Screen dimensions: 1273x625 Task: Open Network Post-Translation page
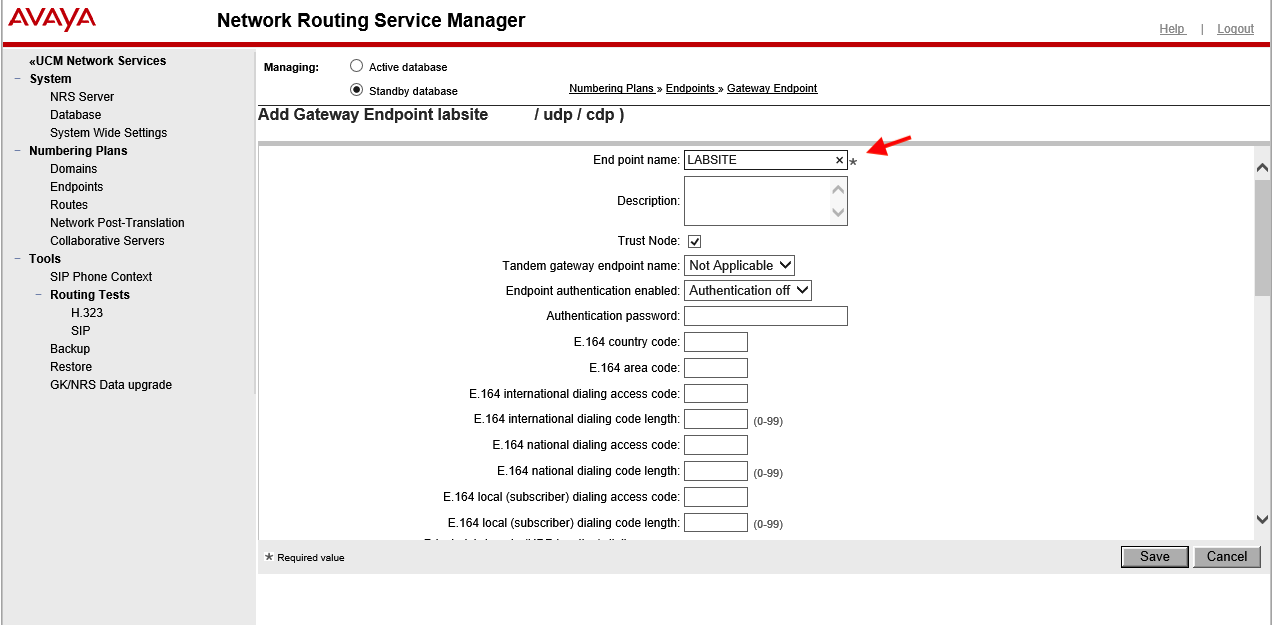point(118,223)
